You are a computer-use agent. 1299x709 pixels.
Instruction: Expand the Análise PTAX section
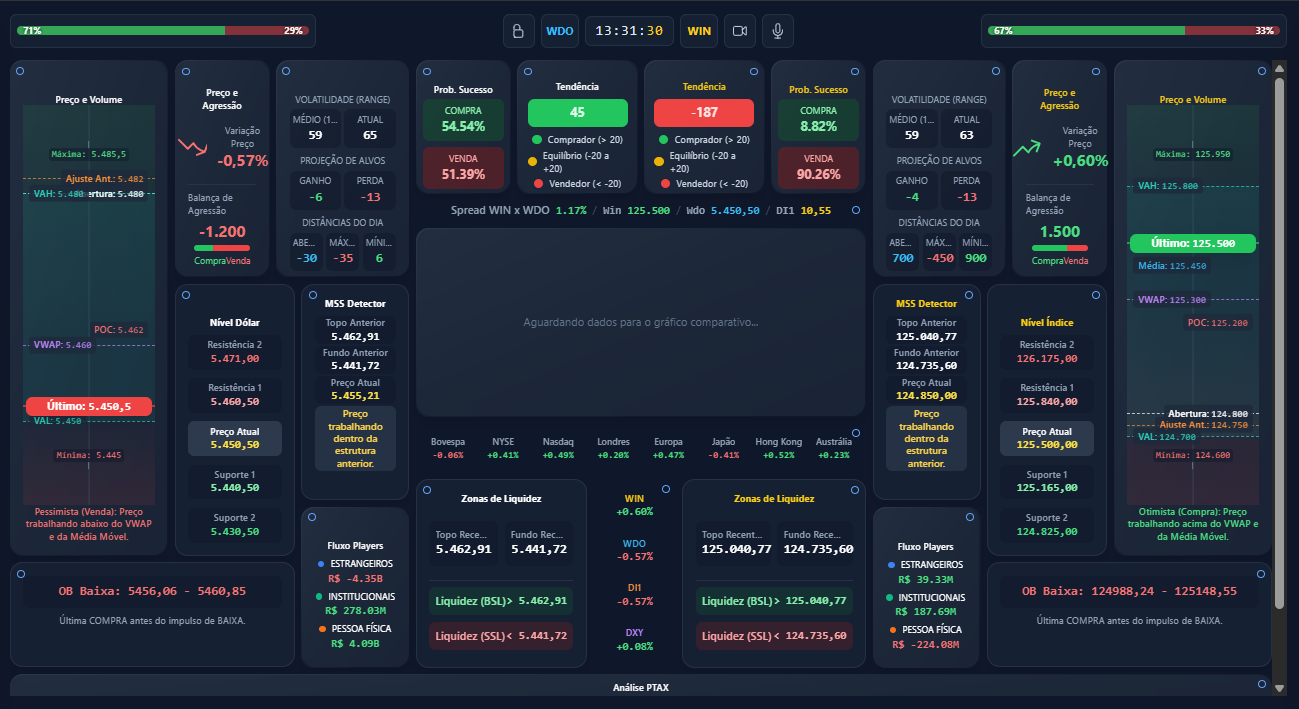[640, 687]
